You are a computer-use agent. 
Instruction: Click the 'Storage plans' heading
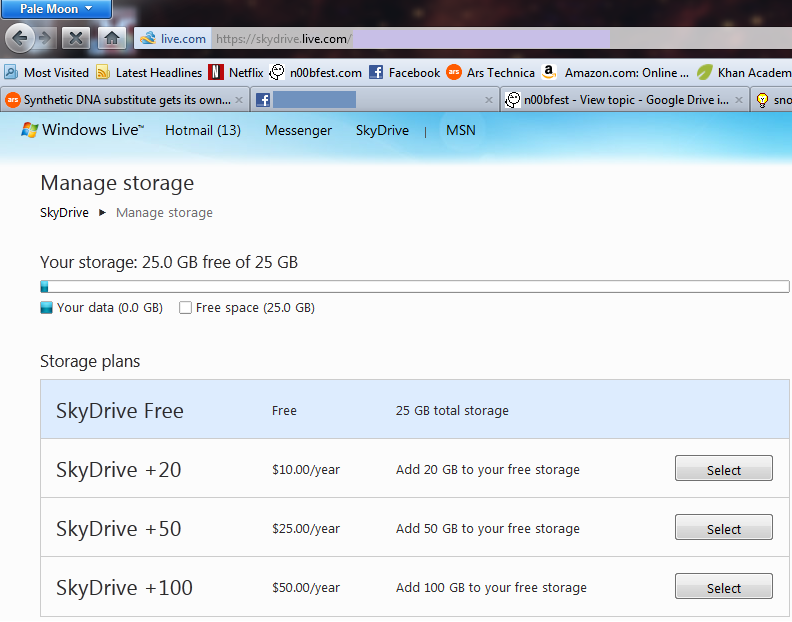[90, 361]
